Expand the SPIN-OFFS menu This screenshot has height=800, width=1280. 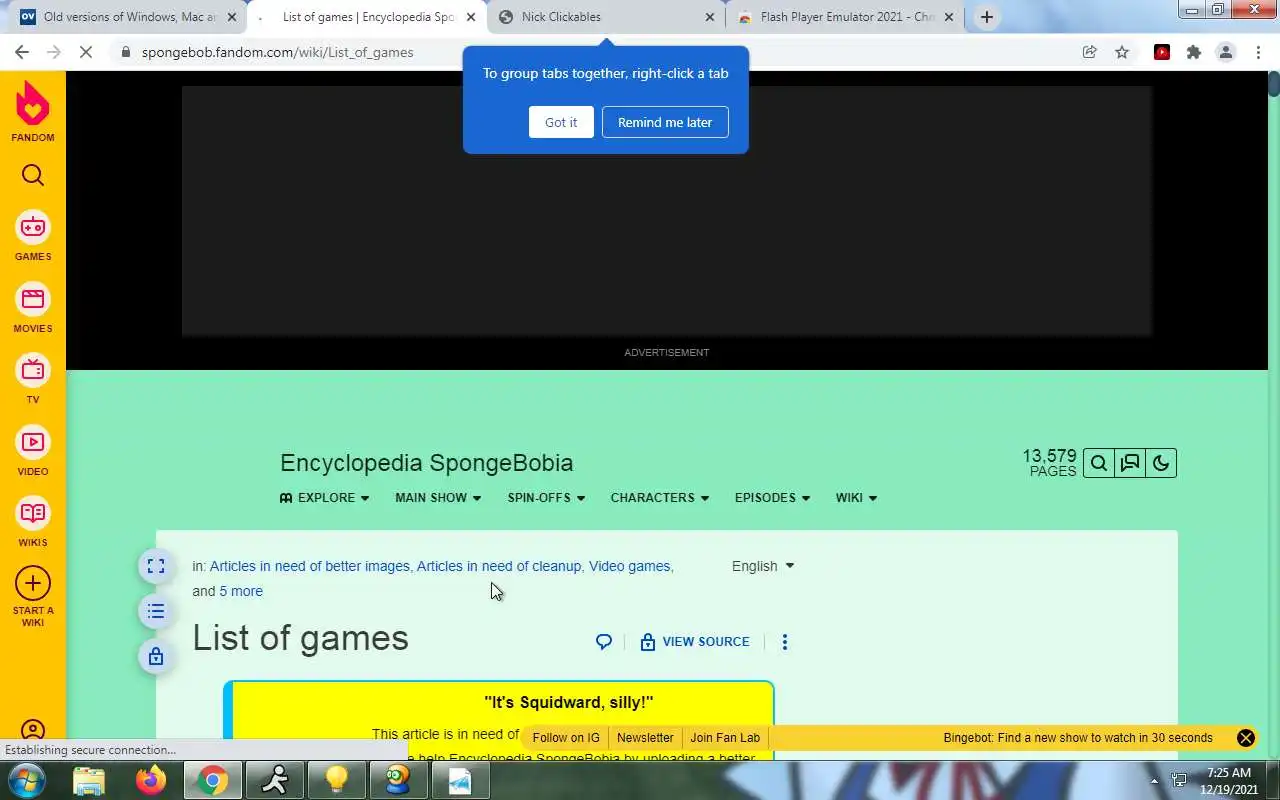pyautogui.click(x=546, y=497)
